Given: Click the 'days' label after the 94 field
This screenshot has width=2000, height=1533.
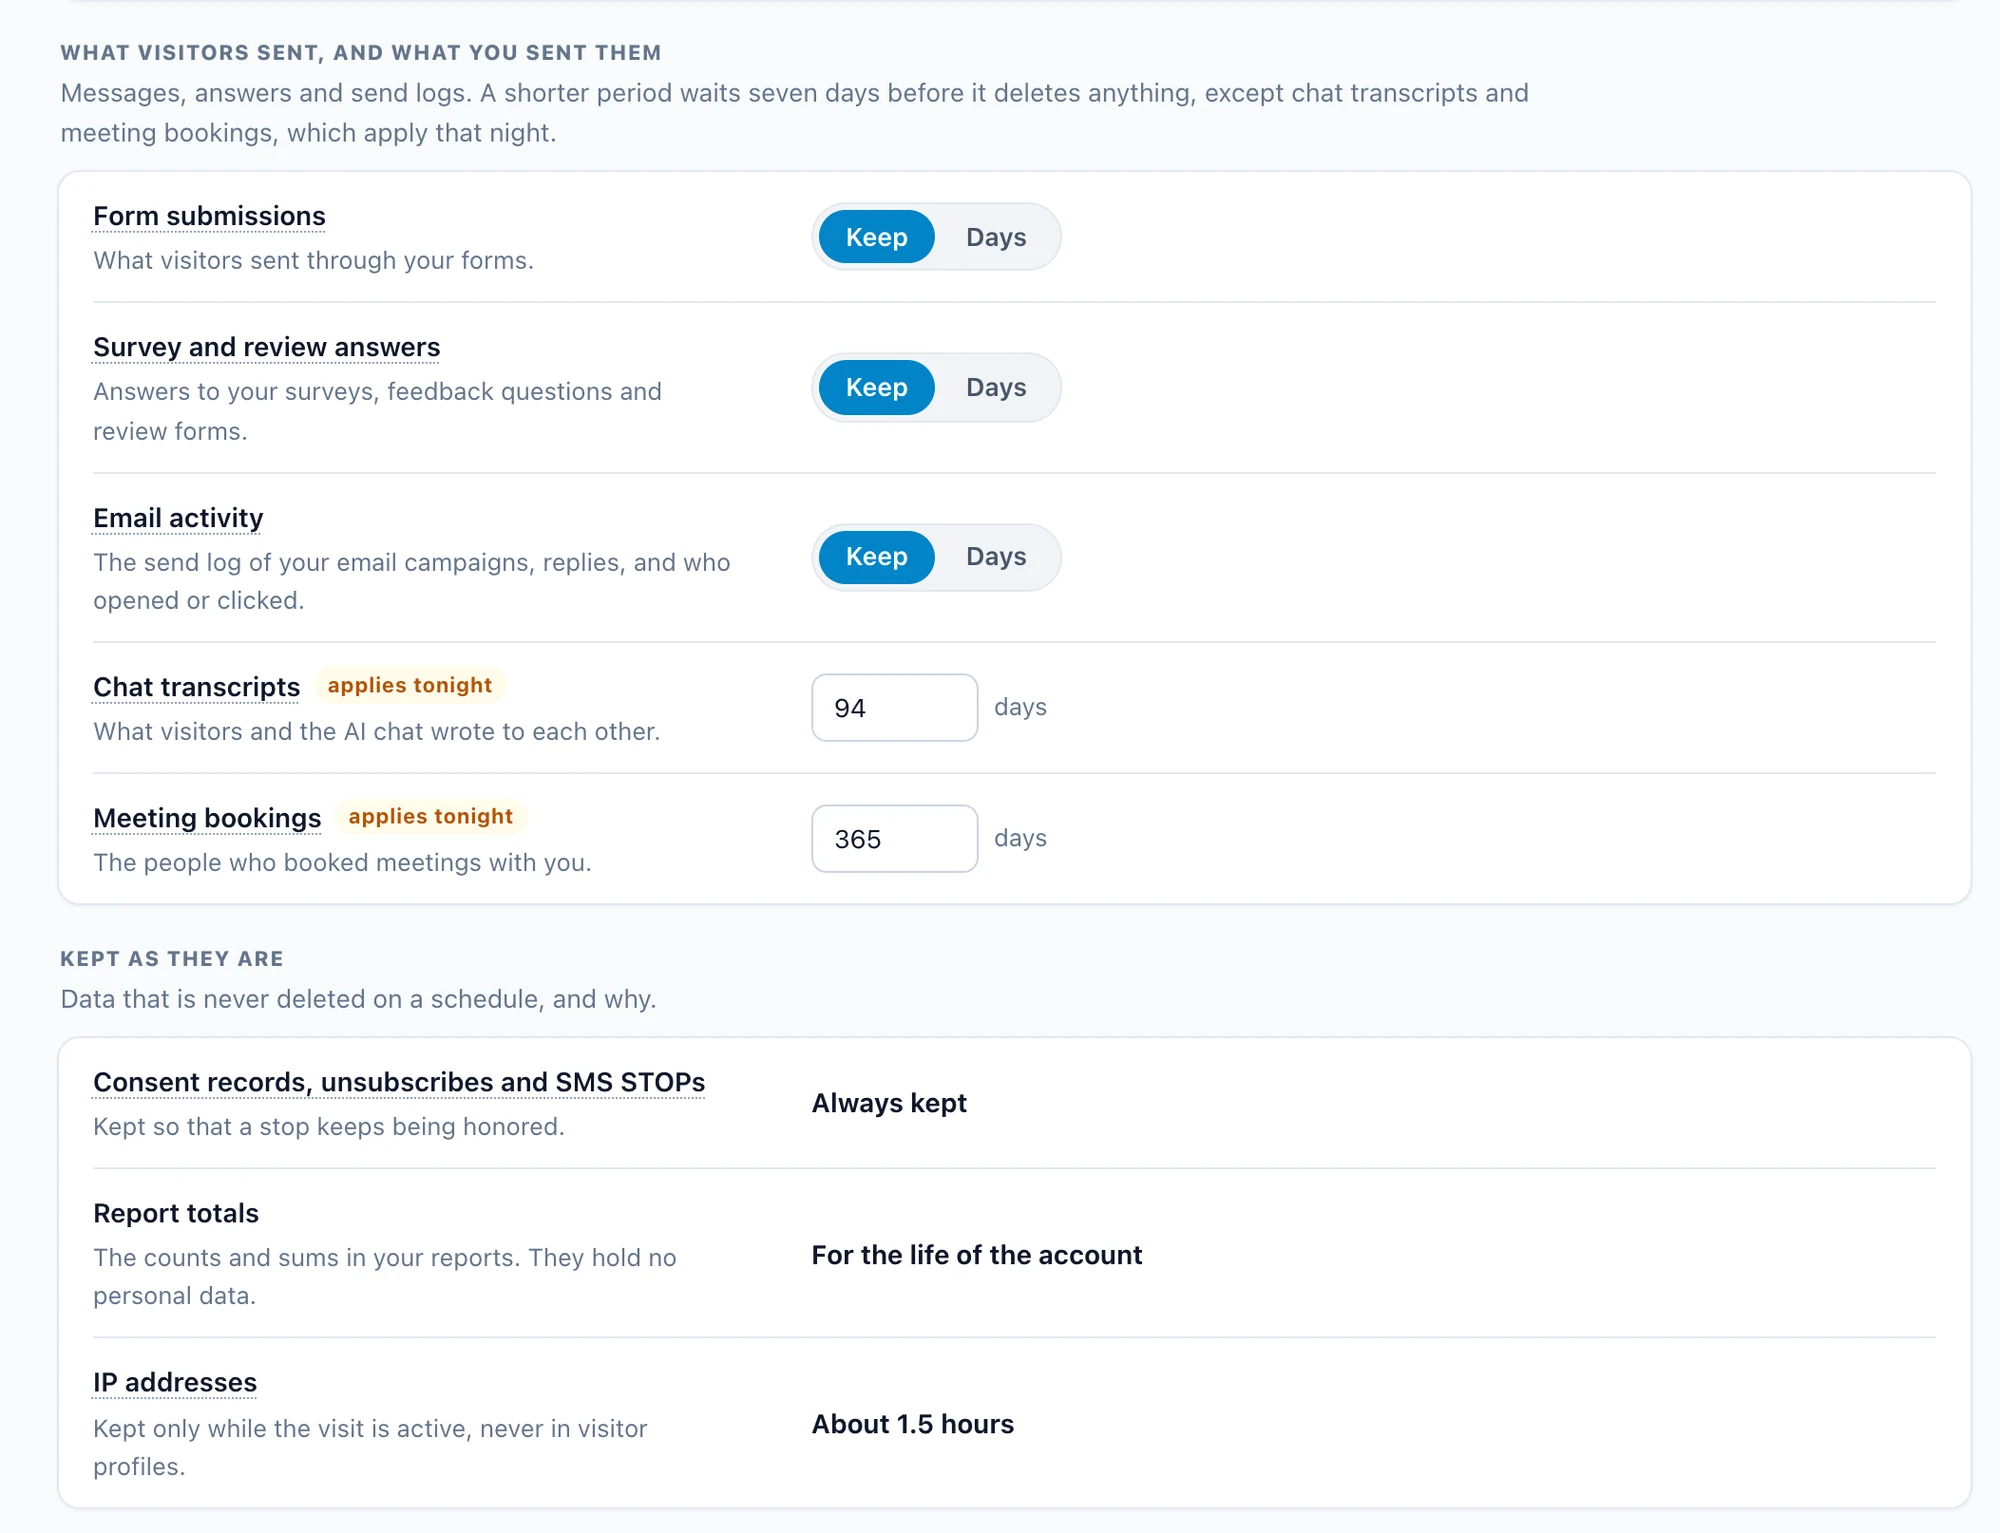Looking at the screenshot, I should pos(1020,707).
